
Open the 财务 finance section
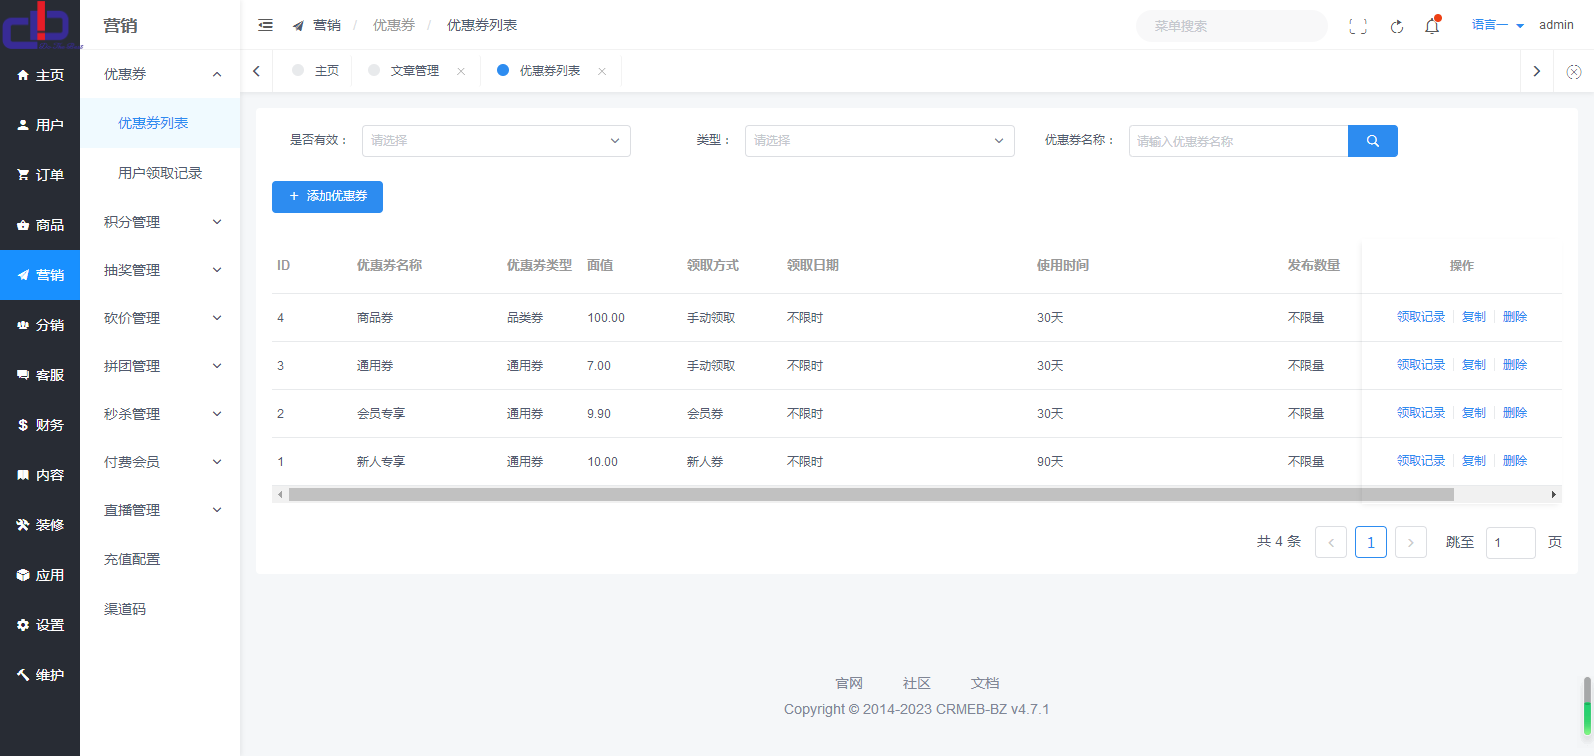tap(40, 425)
